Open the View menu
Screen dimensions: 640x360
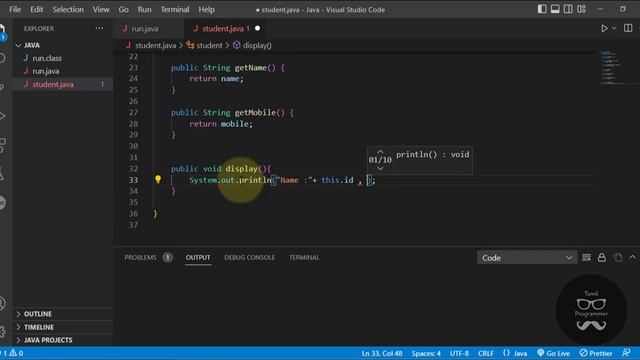click(101, 9)
